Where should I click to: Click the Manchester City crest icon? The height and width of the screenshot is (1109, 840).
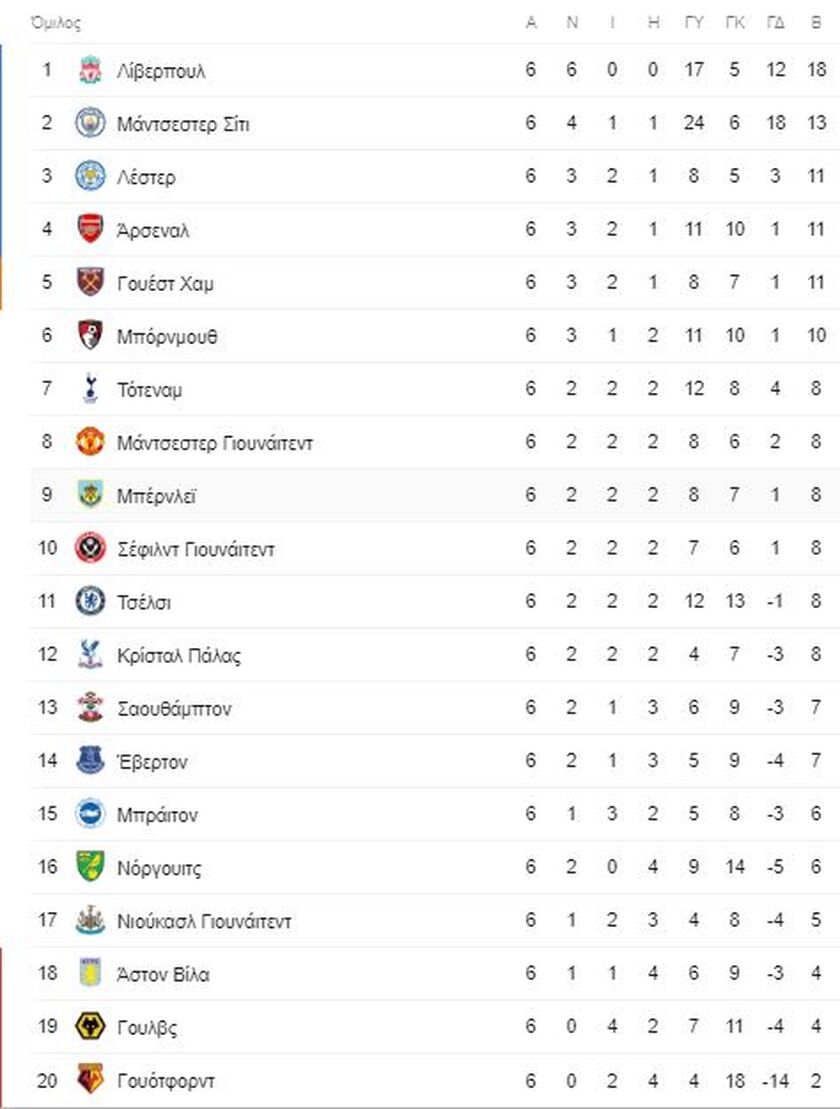(90, 123)
